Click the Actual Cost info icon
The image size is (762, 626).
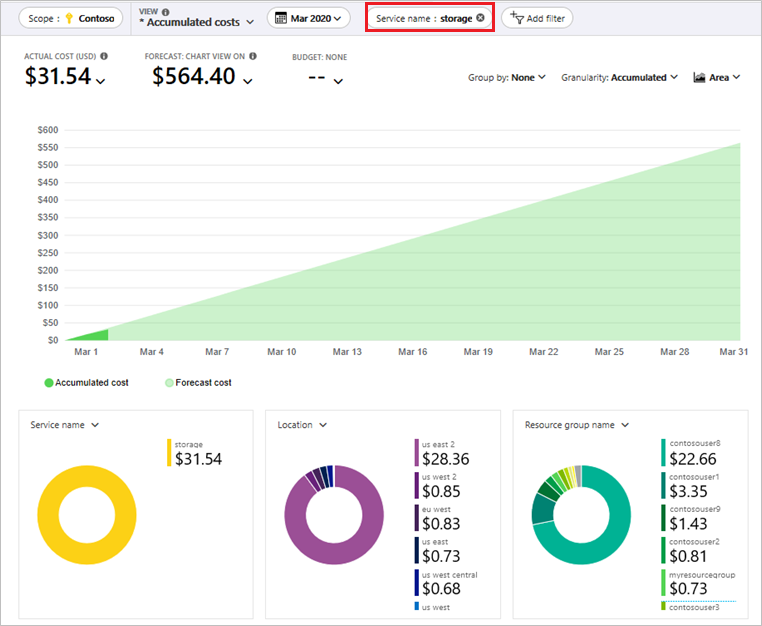pyautogui.click(x=104, y=57)
